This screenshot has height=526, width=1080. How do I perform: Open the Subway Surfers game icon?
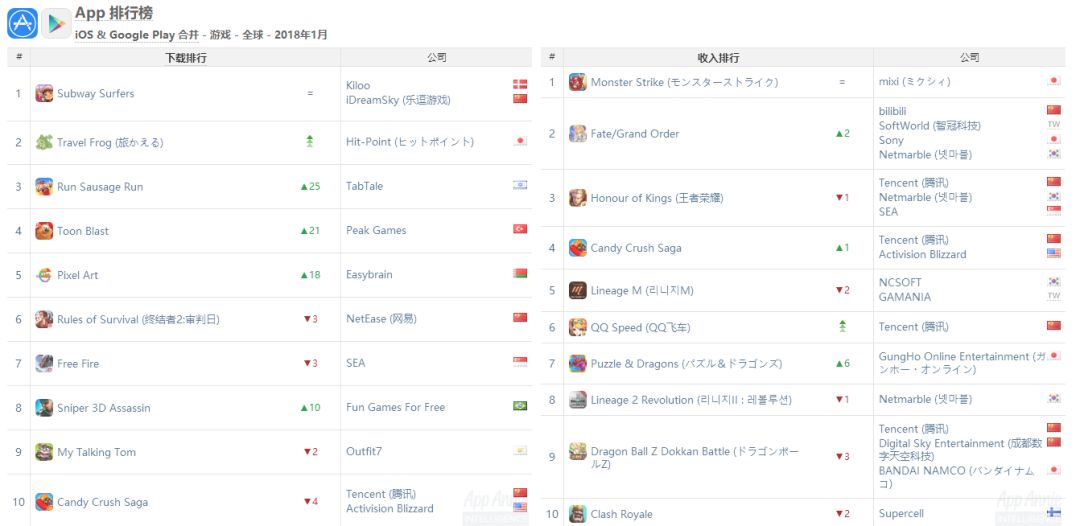(x=44, y=93)
